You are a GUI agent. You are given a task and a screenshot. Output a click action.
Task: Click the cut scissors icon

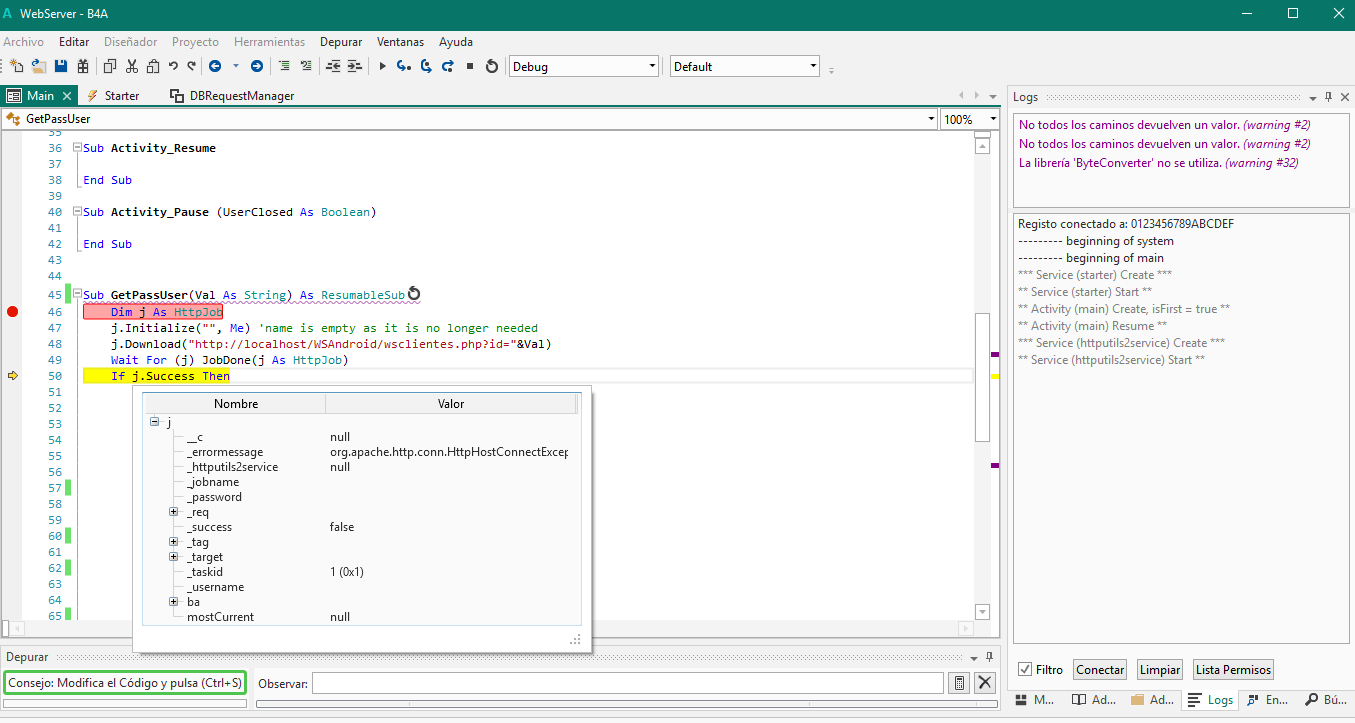(131, 66)
